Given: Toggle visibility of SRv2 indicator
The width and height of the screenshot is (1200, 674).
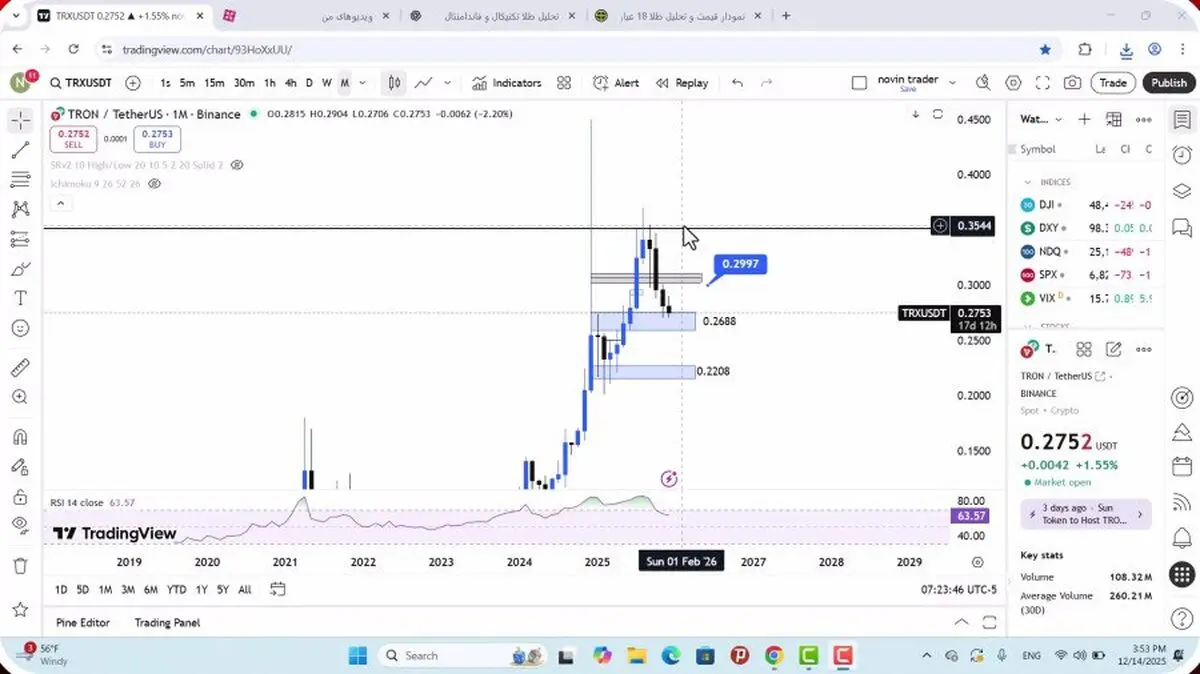Looking at the screenshot, I should click(x=236, y=164).
